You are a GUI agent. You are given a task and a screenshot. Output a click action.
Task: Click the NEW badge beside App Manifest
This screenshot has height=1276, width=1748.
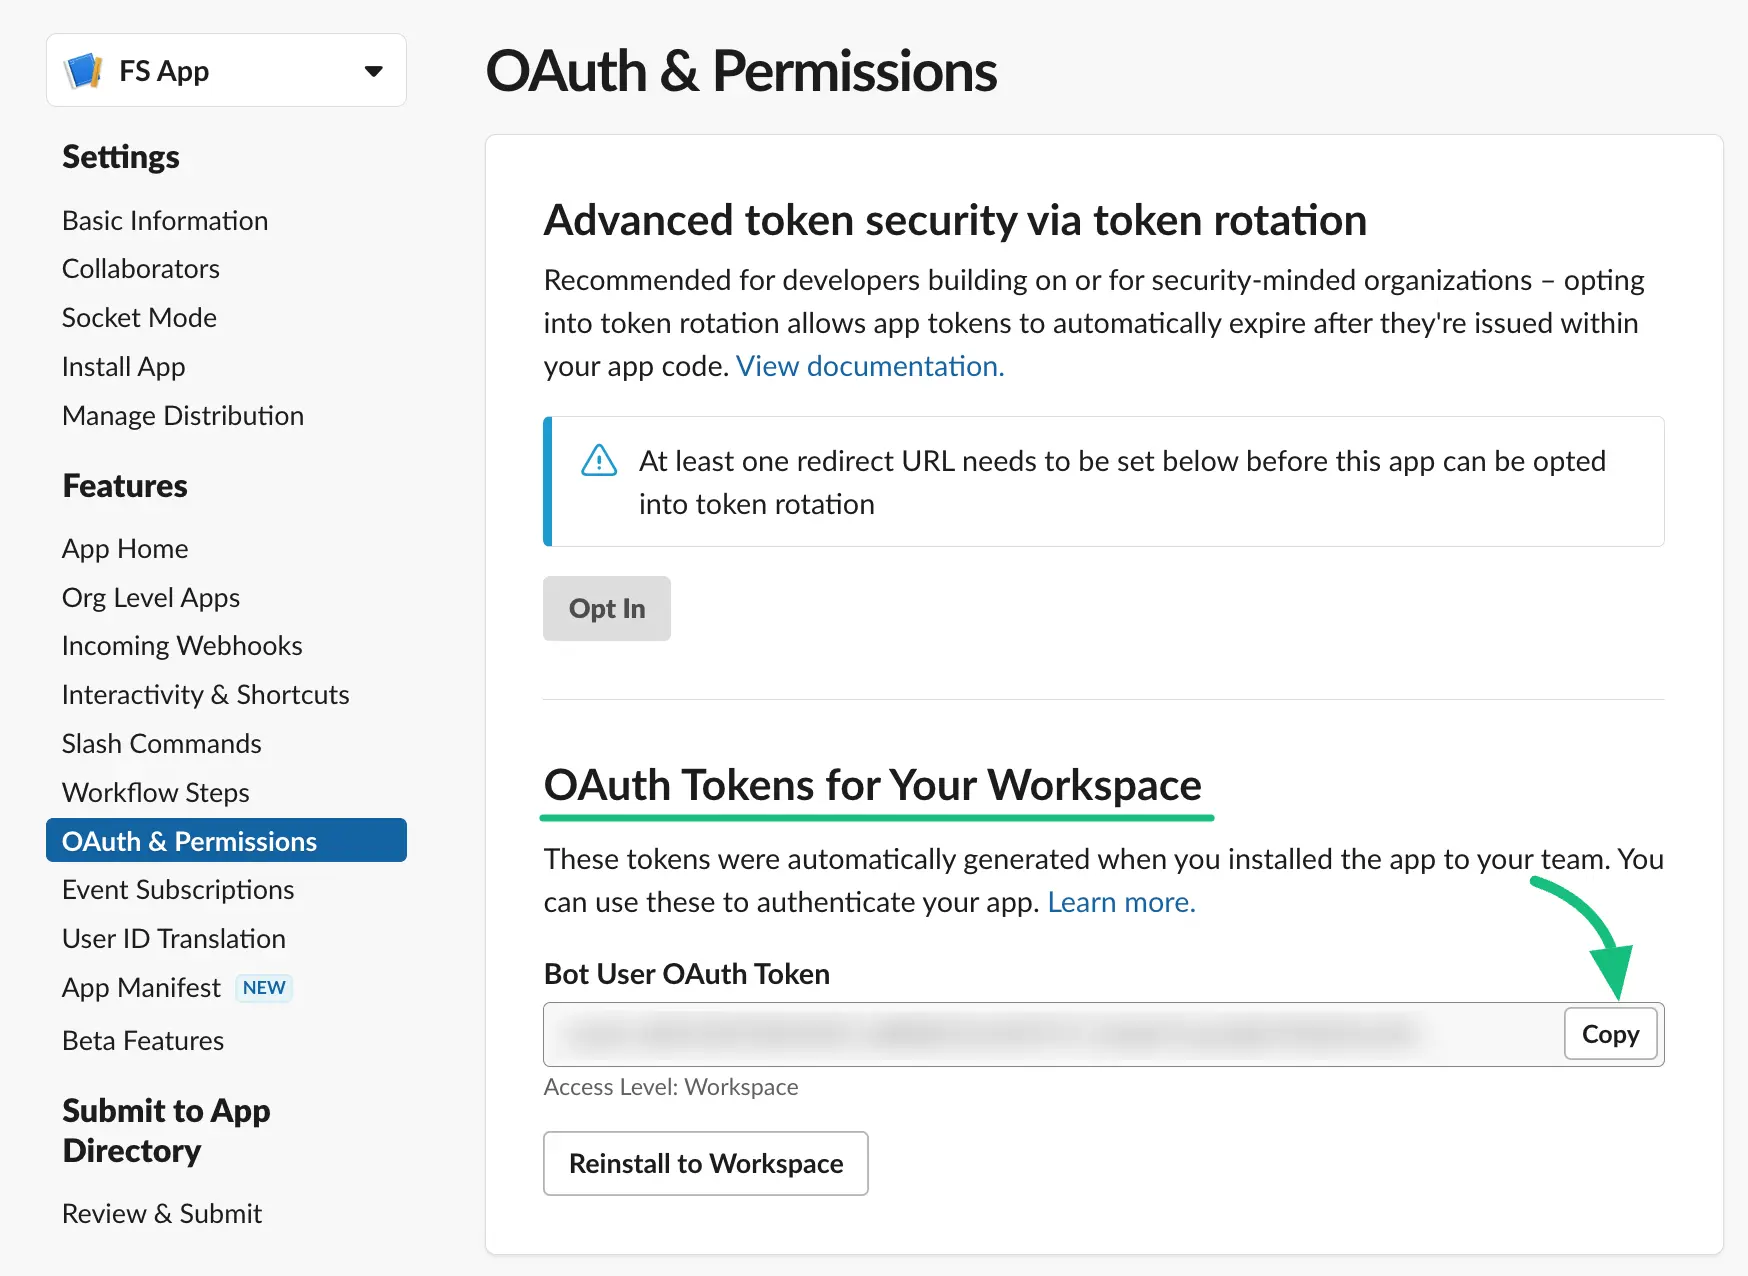pyautogui.click(x=263, y=988)
